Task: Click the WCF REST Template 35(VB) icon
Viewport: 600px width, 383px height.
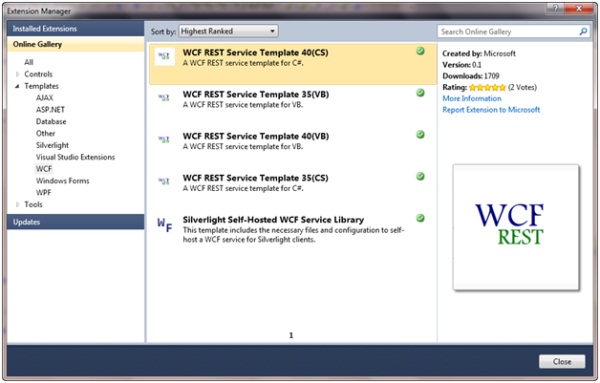Action: click(x=164, y=98)
